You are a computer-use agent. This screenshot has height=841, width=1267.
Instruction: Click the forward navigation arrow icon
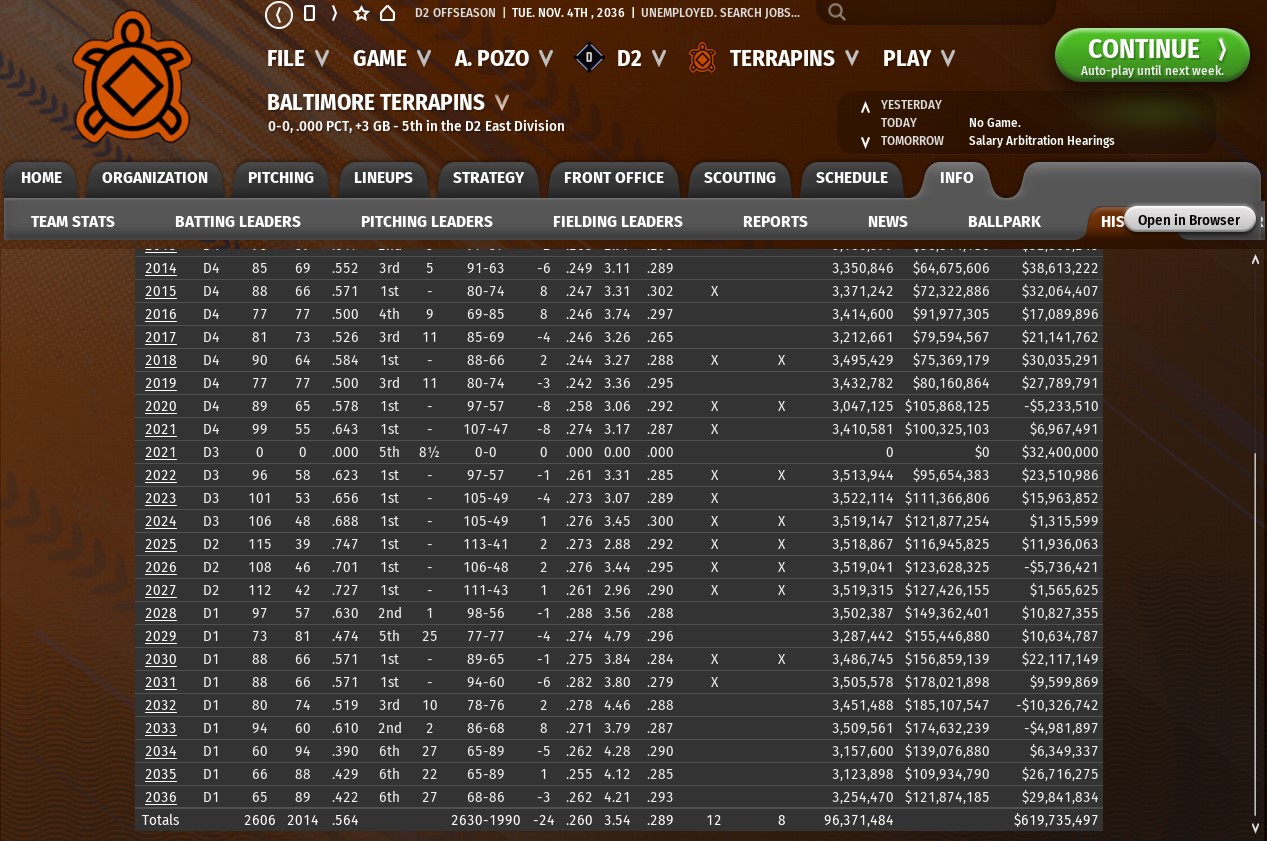pyautogui.click(x=334, y=14)
